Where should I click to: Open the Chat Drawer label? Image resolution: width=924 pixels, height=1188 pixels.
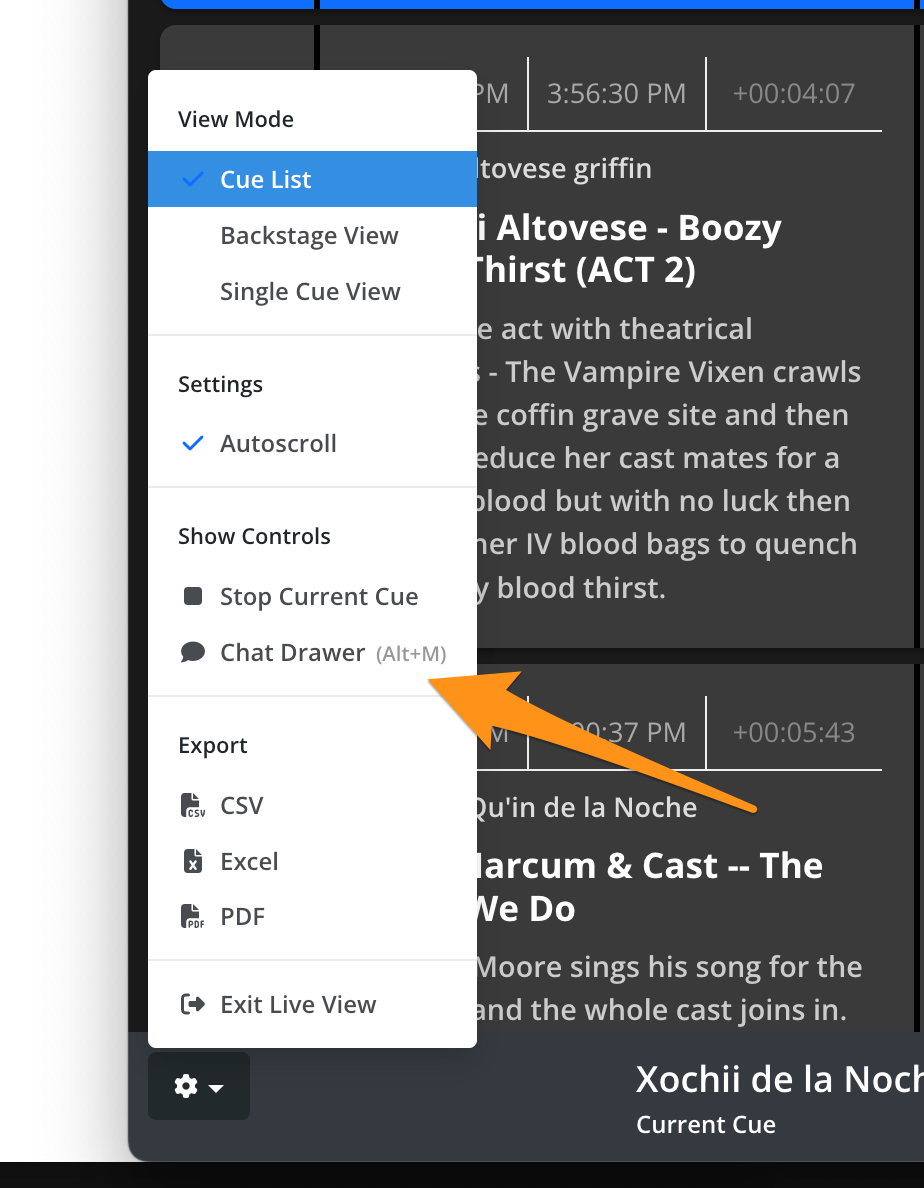tap(292, 653)
